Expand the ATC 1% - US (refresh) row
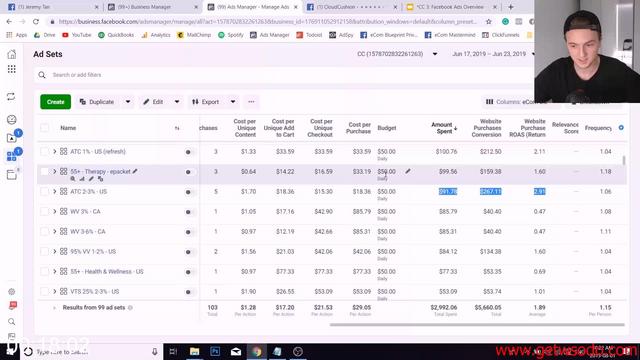640x360 pixels. click(55, 151)
